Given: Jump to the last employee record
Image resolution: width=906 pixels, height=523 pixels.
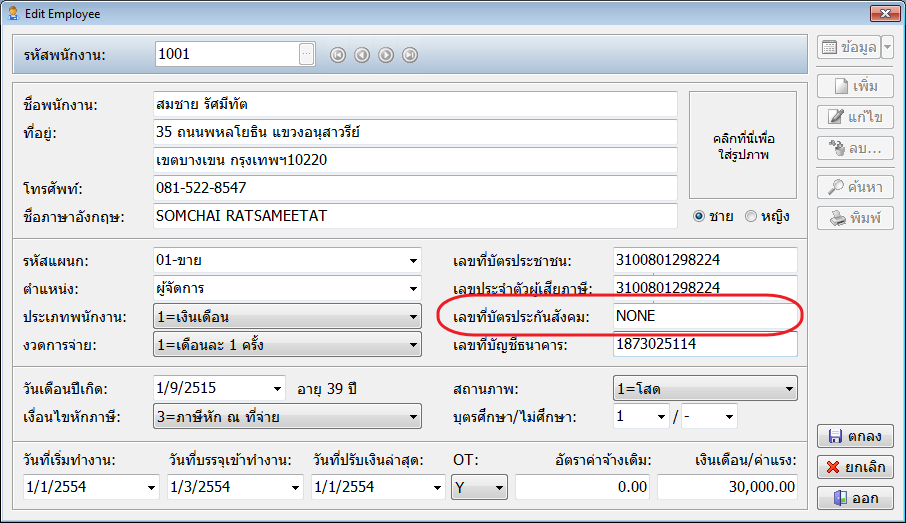Looking at the screenshot, I should tap(410, 55).
